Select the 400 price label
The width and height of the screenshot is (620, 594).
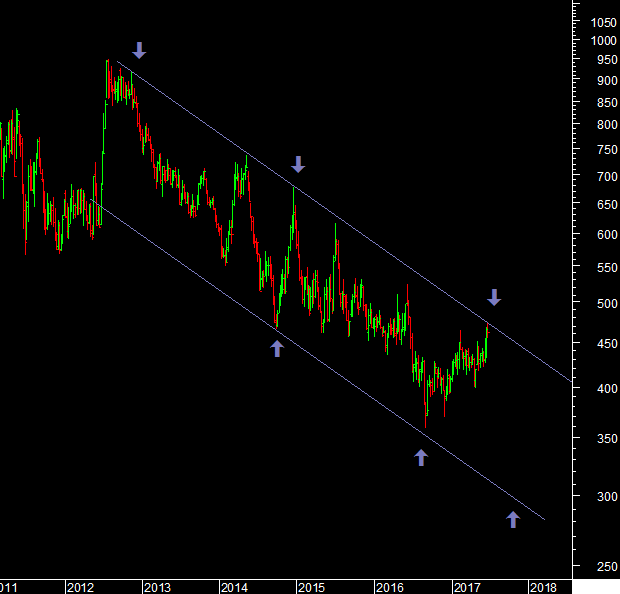click(607, 389)
